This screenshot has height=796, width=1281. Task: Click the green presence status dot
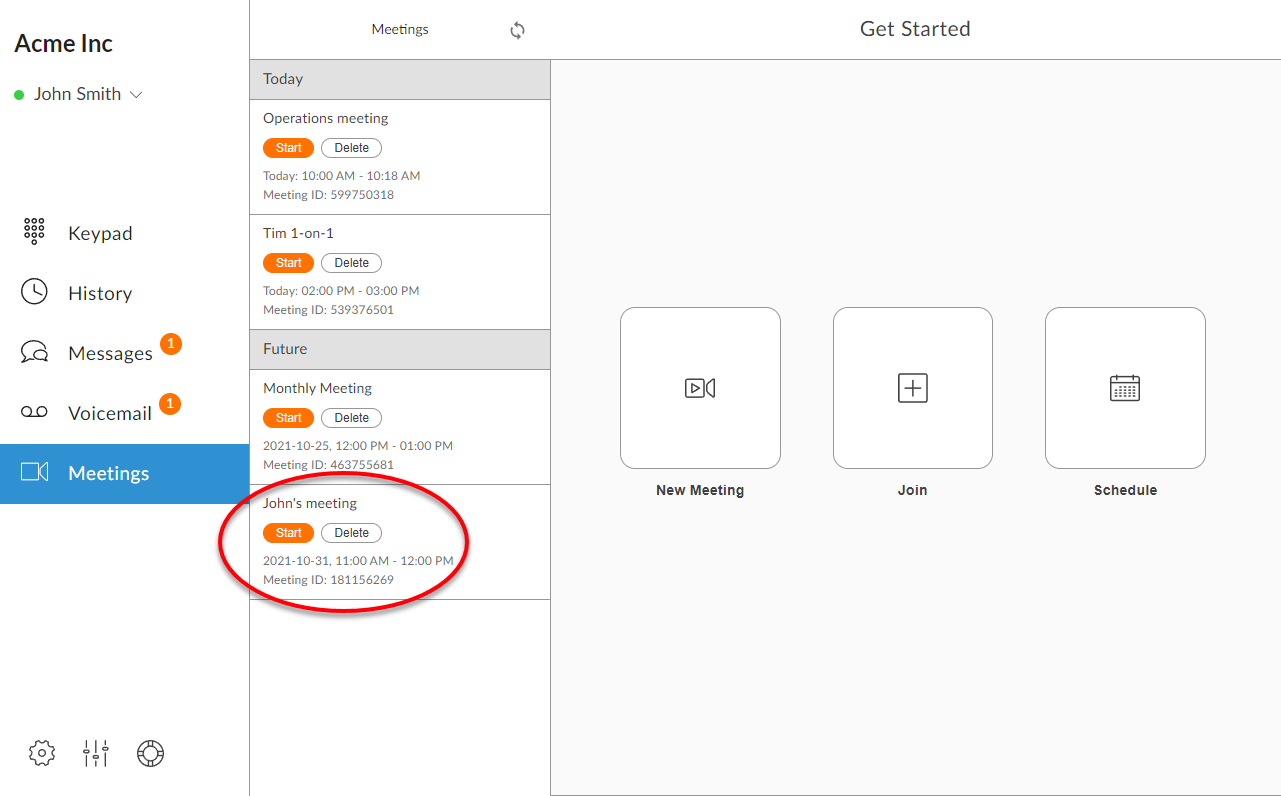pyautogui.click(x=19, y=95)
